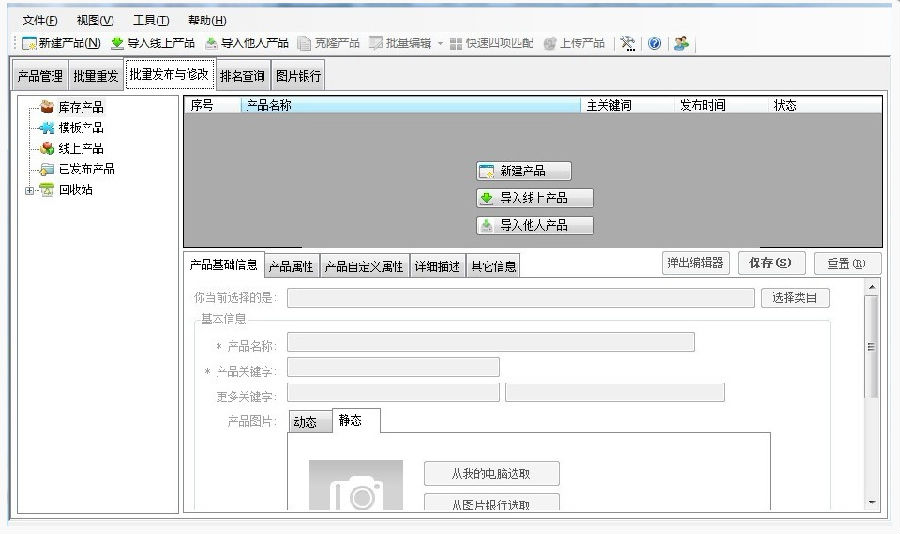Click the 新建产品 button in list area
900x534 pixels.
(x=524, y=171)
